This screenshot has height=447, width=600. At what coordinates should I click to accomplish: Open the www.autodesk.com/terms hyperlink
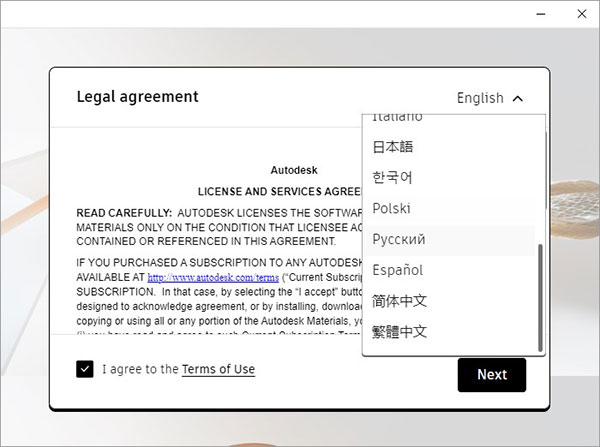point(198,277)
